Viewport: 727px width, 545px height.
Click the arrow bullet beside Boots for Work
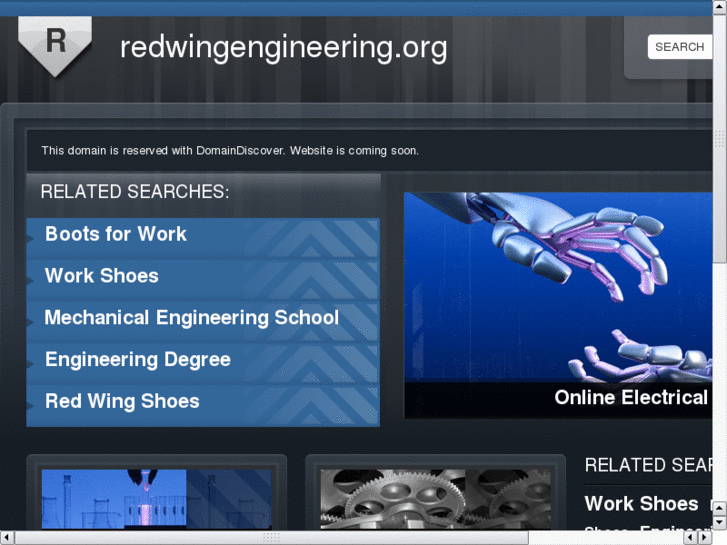pyautogui.click(x=31, y=238)
